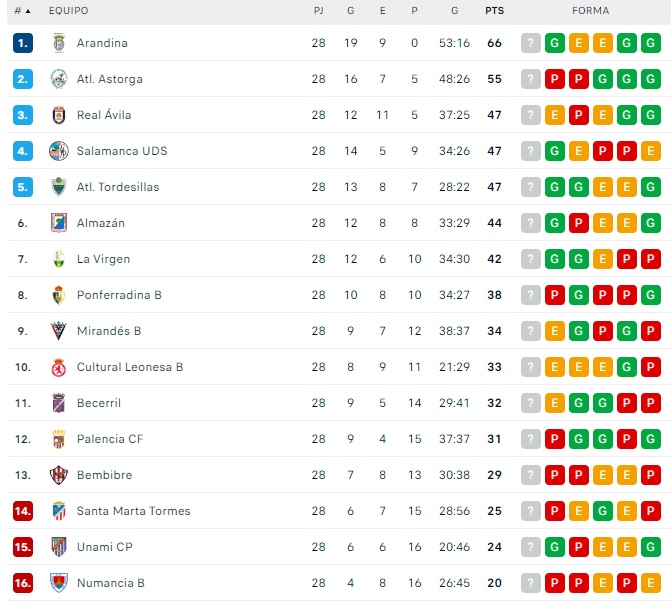
Task: Click the Almazán team crest
Action: tap(58, 223)
